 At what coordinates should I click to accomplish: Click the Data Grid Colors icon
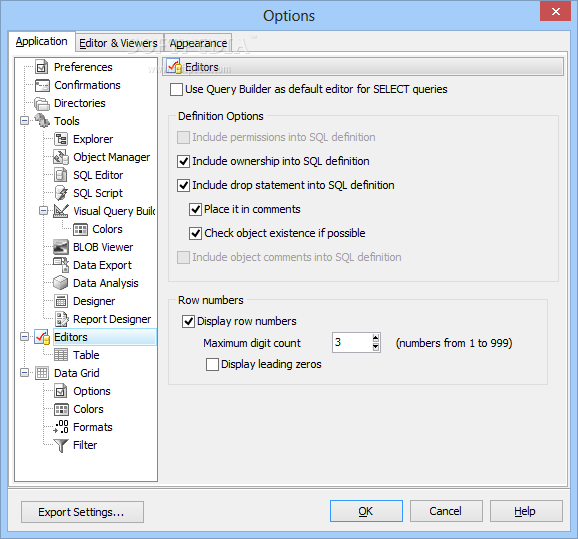pos(61,409)
